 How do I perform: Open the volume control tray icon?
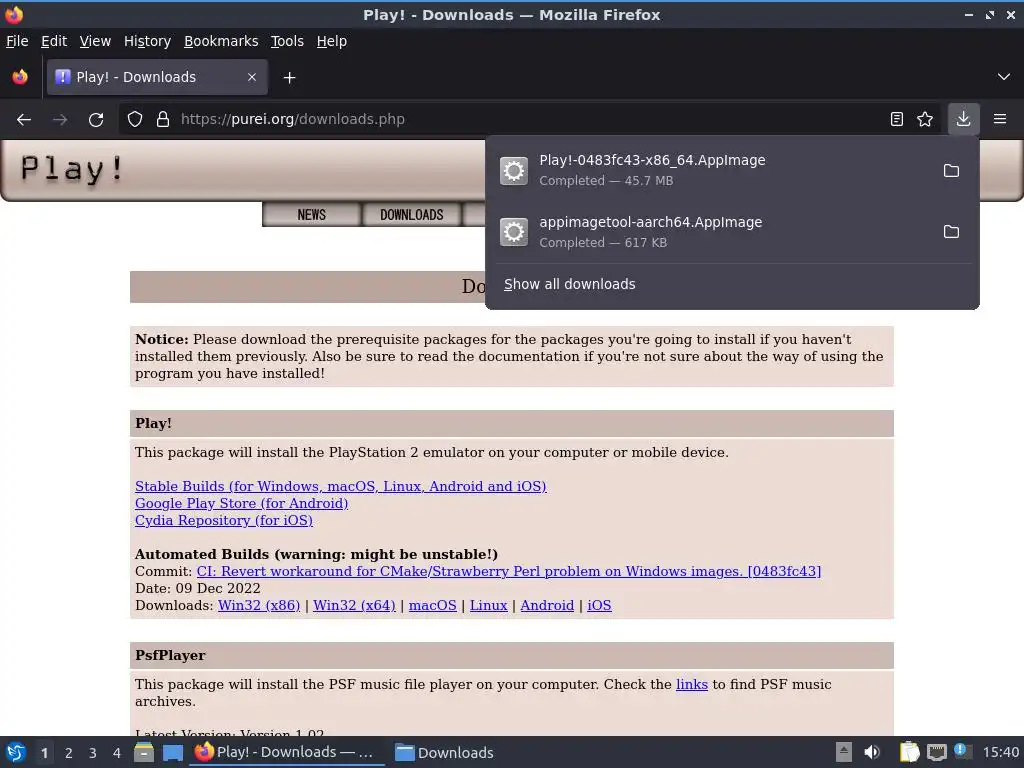pos(872,752)
